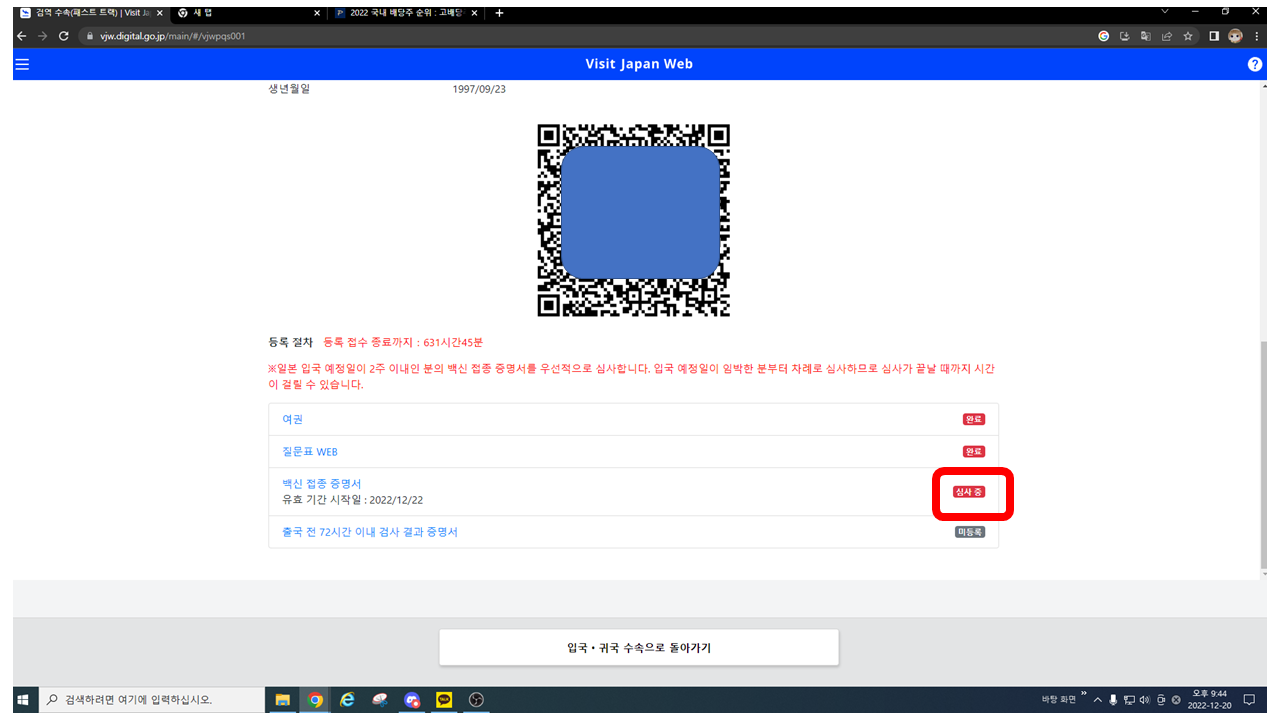Image resolution: width=1280 pixels, height=720 pixels.
Task: Share this page from the address bar
Action: pyautogui.click(x=1167, y=36)
